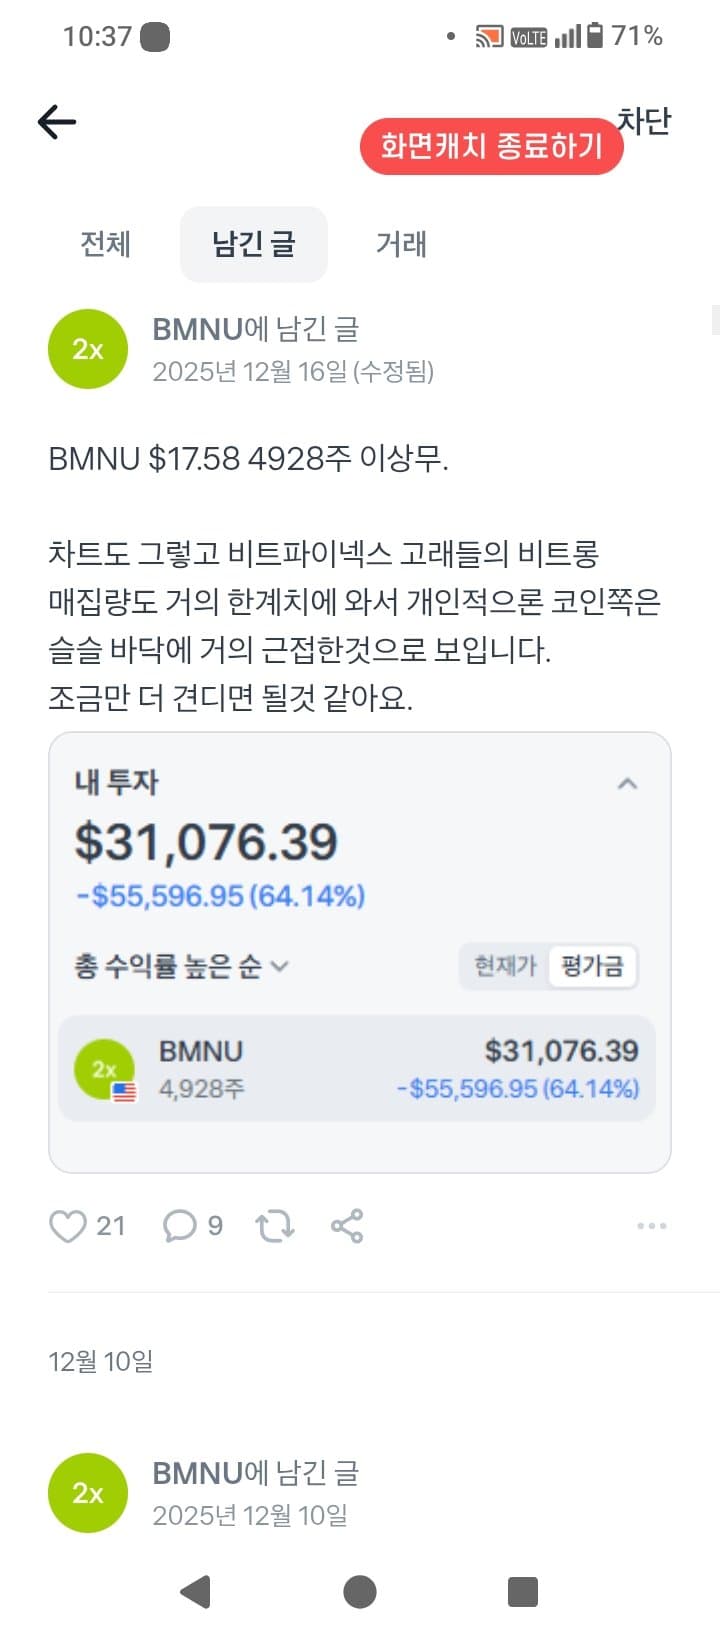Viewport: 720px width, 1640px height.
Task: Open the BMNU holding row
Action: pyautogui.click(x=357, y=1068)
